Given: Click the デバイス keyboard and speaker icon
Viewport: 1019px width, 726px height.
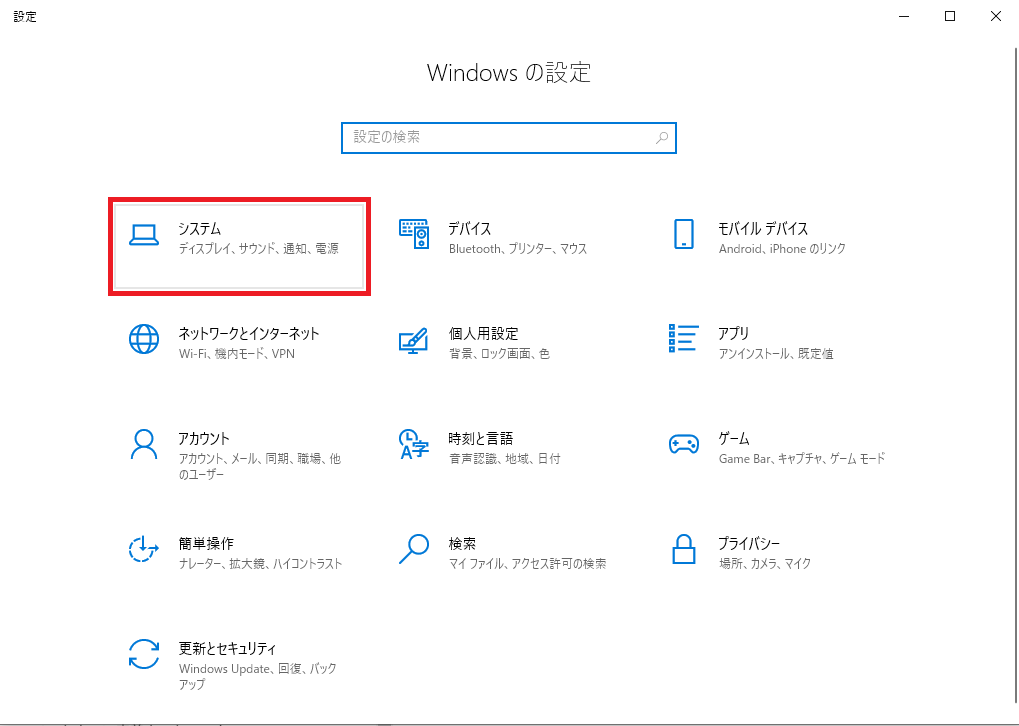Looking at the screenshot, I should pyautogui.click(x=414, y=234).
